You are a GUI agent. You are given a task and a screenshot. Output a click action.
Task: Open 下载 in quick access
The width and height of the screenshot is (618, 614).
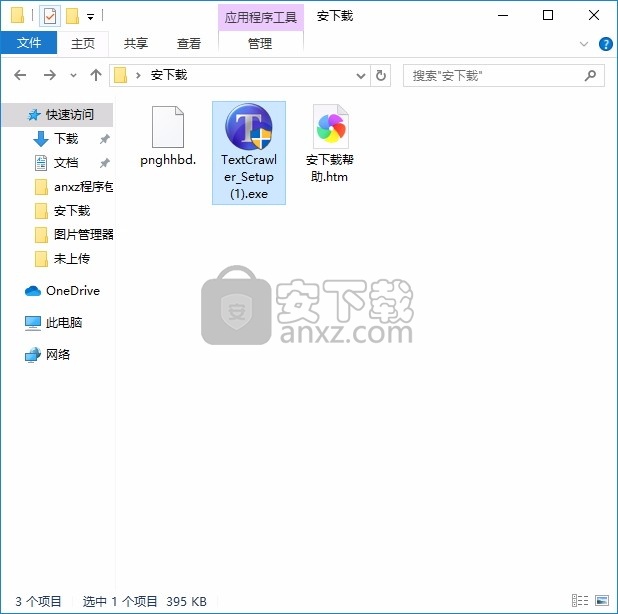point(66,139)
